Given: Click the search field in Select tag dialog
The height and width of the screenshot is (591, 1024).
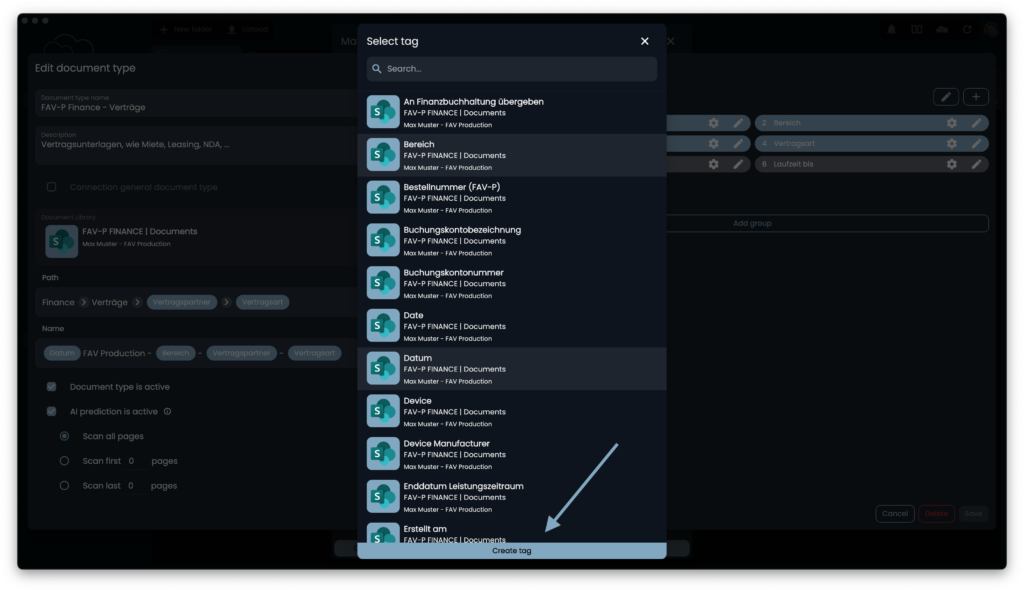Looking at the screenshot, I should click(x=511, y=69).
